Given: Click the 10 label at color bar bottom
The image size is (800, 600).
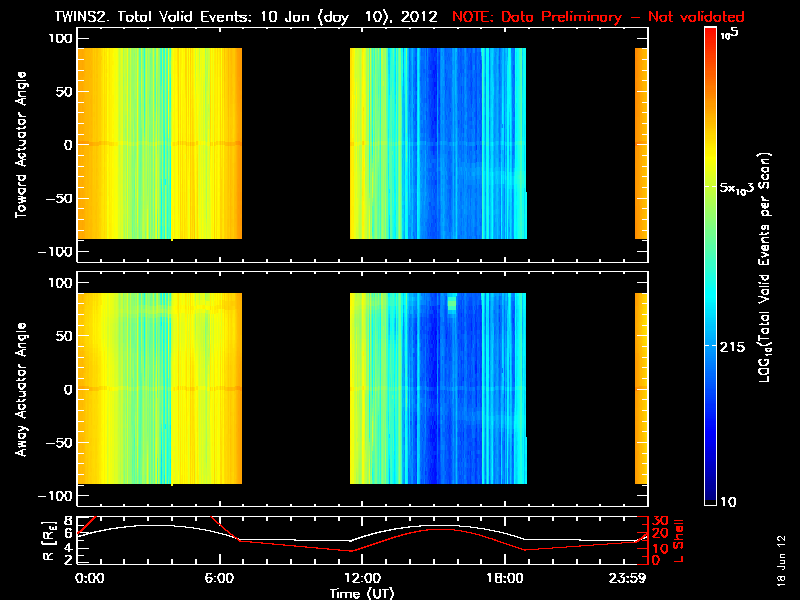Looking at the screenshot, I should pos(728,502).
